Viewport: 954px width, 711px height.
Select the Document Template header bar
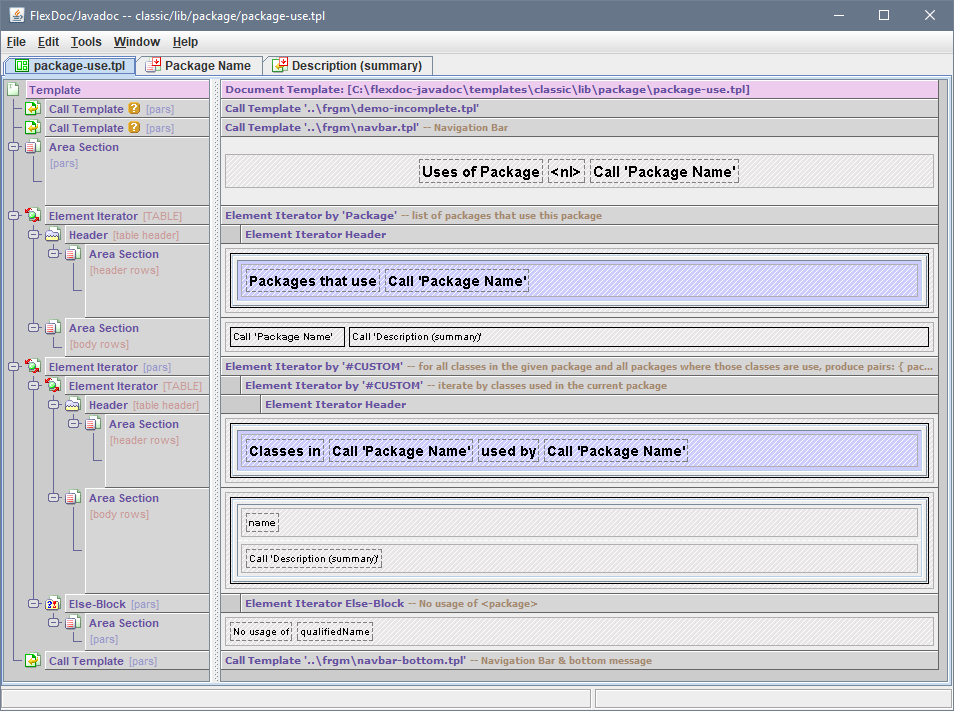[579, 90]
